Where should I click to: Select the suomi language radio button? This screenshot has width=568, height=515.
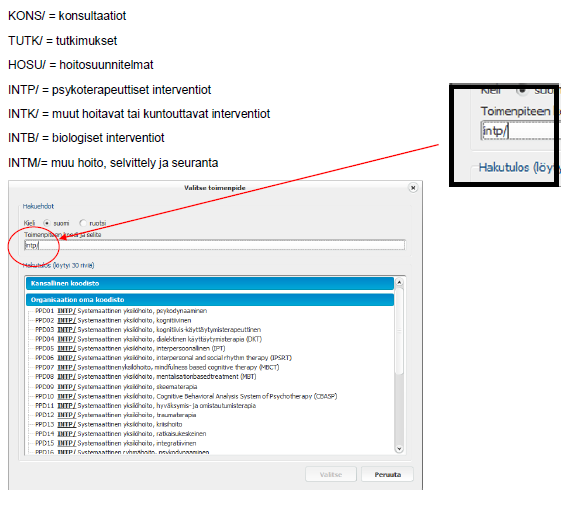click(47, 223)
